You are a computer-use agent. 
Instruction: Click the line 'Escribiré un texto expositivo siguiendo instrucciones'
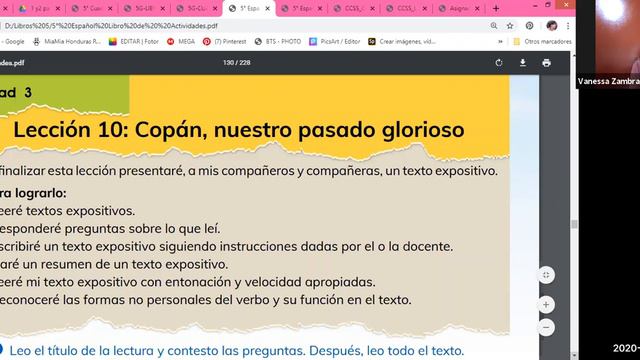226,247
